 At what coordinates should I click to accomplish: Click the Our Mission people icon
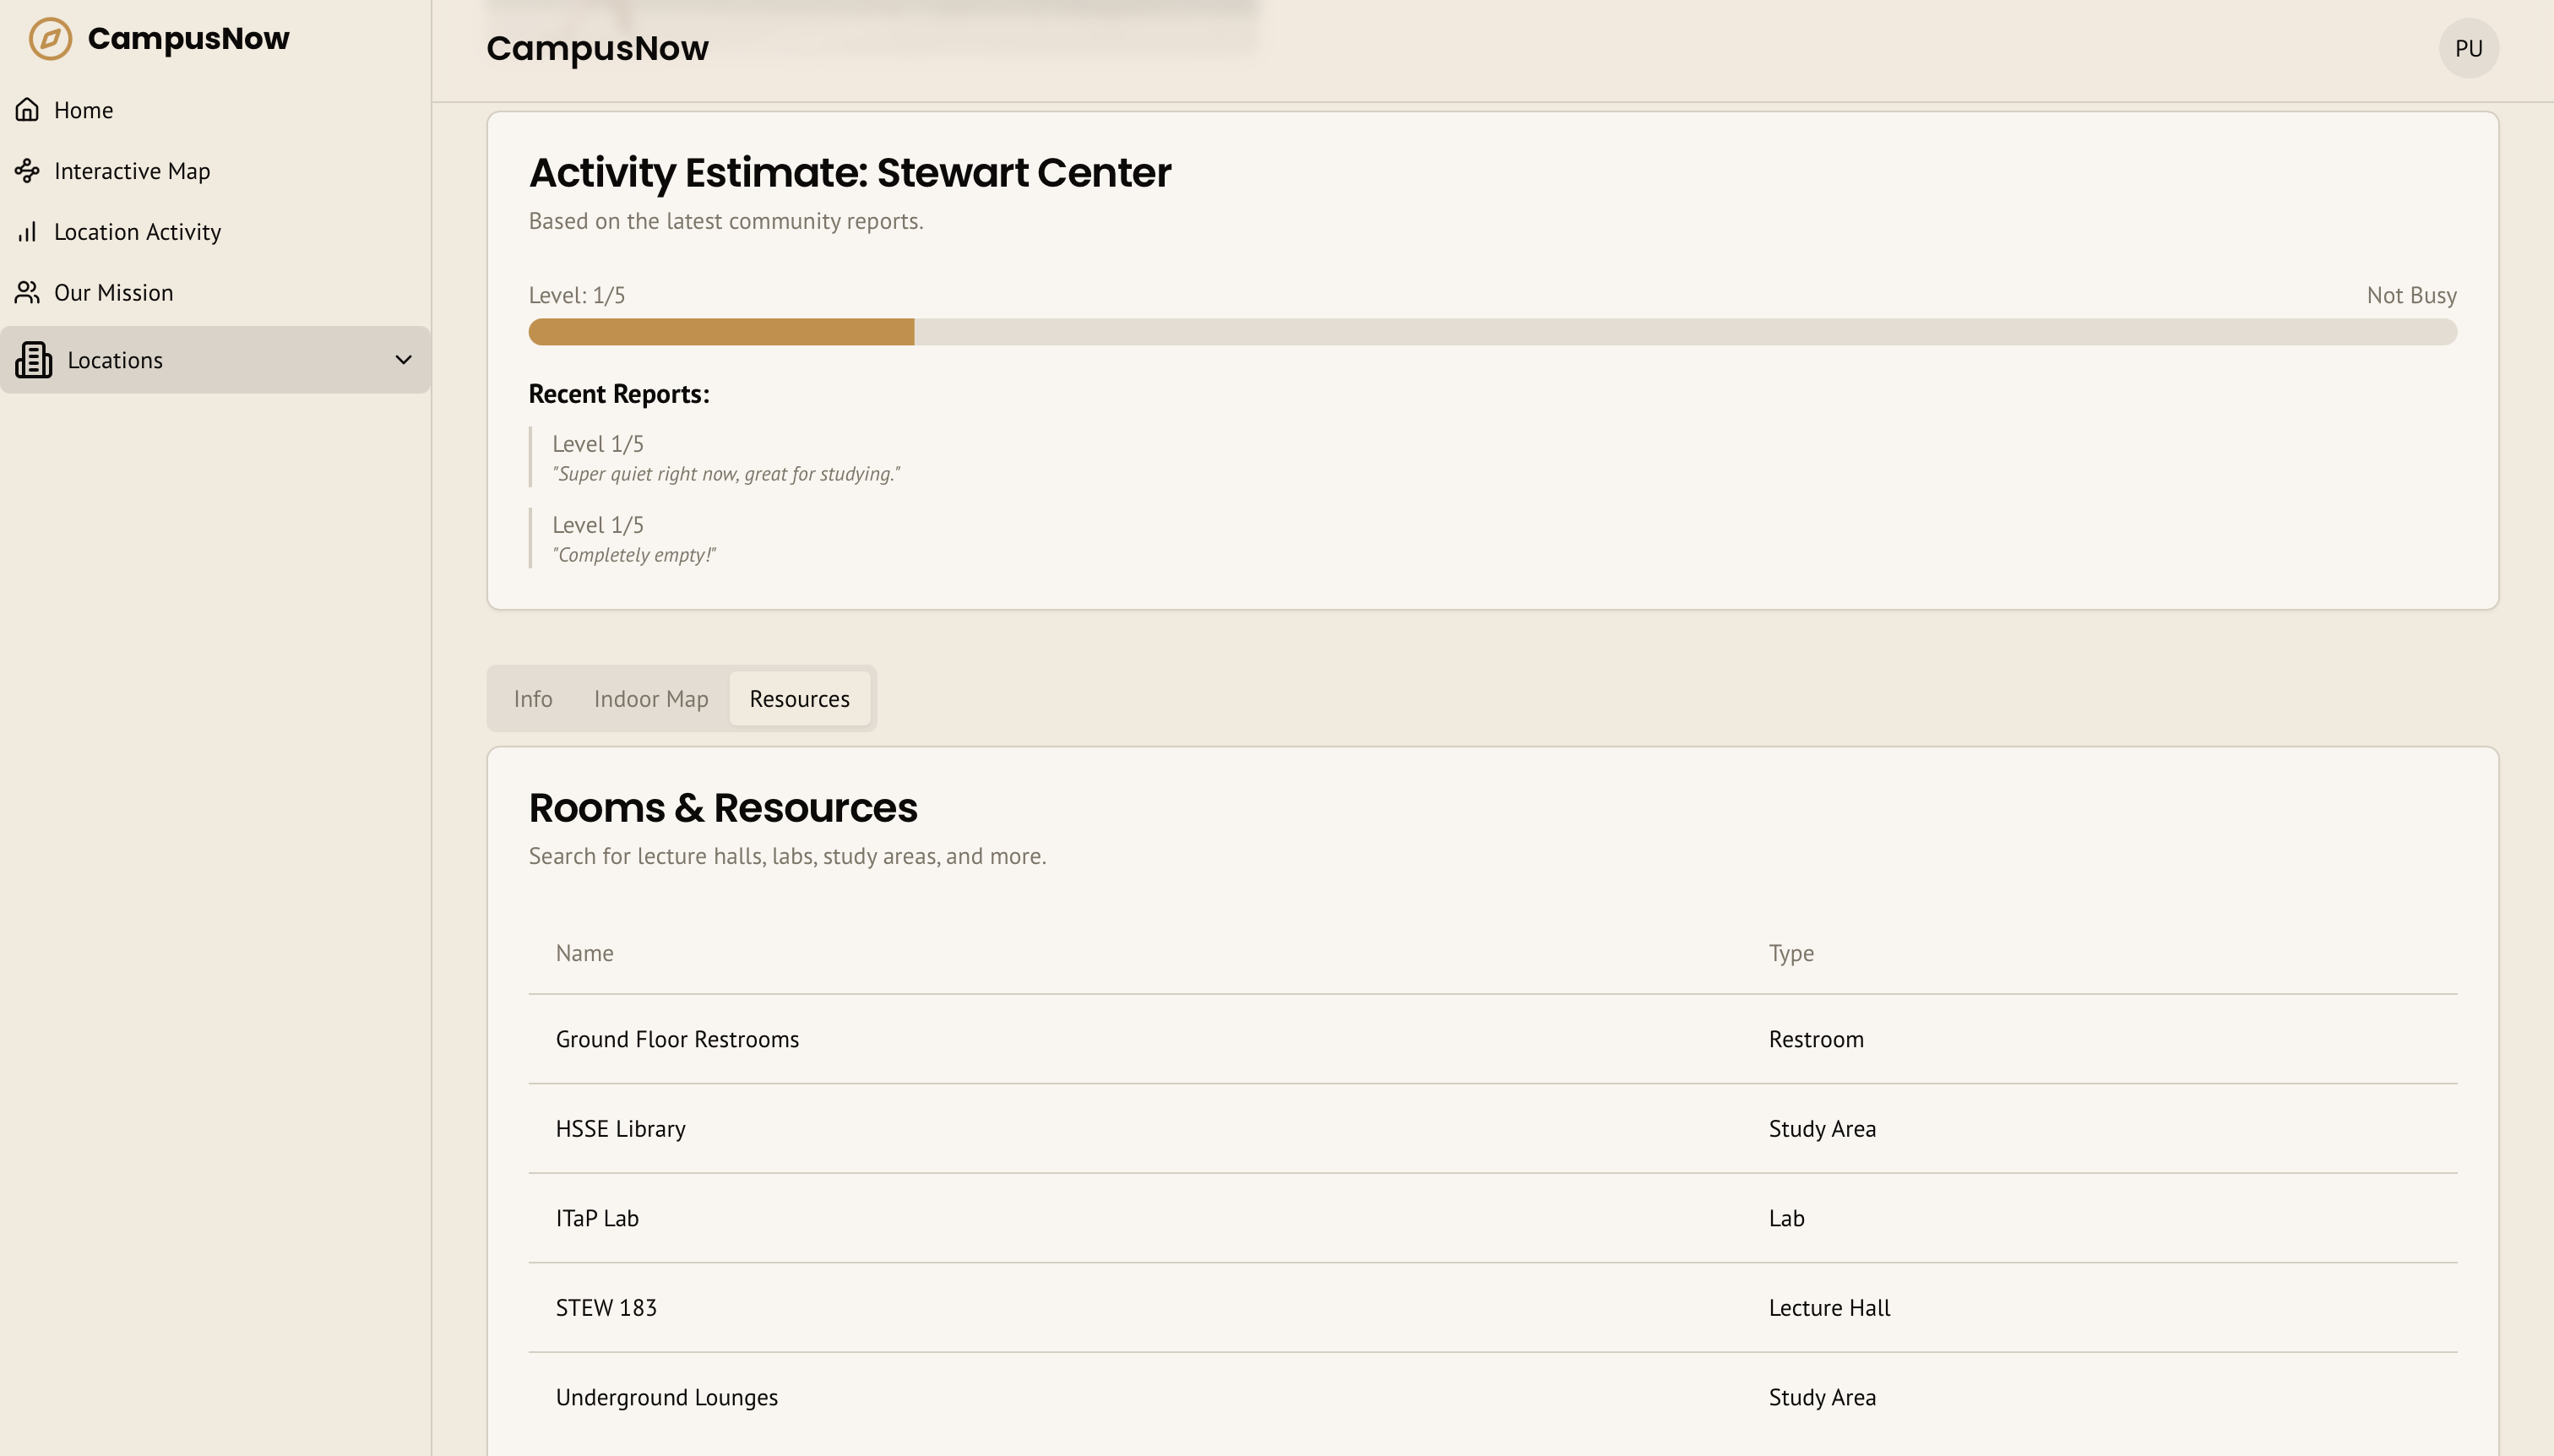click(x=27, y=293)
